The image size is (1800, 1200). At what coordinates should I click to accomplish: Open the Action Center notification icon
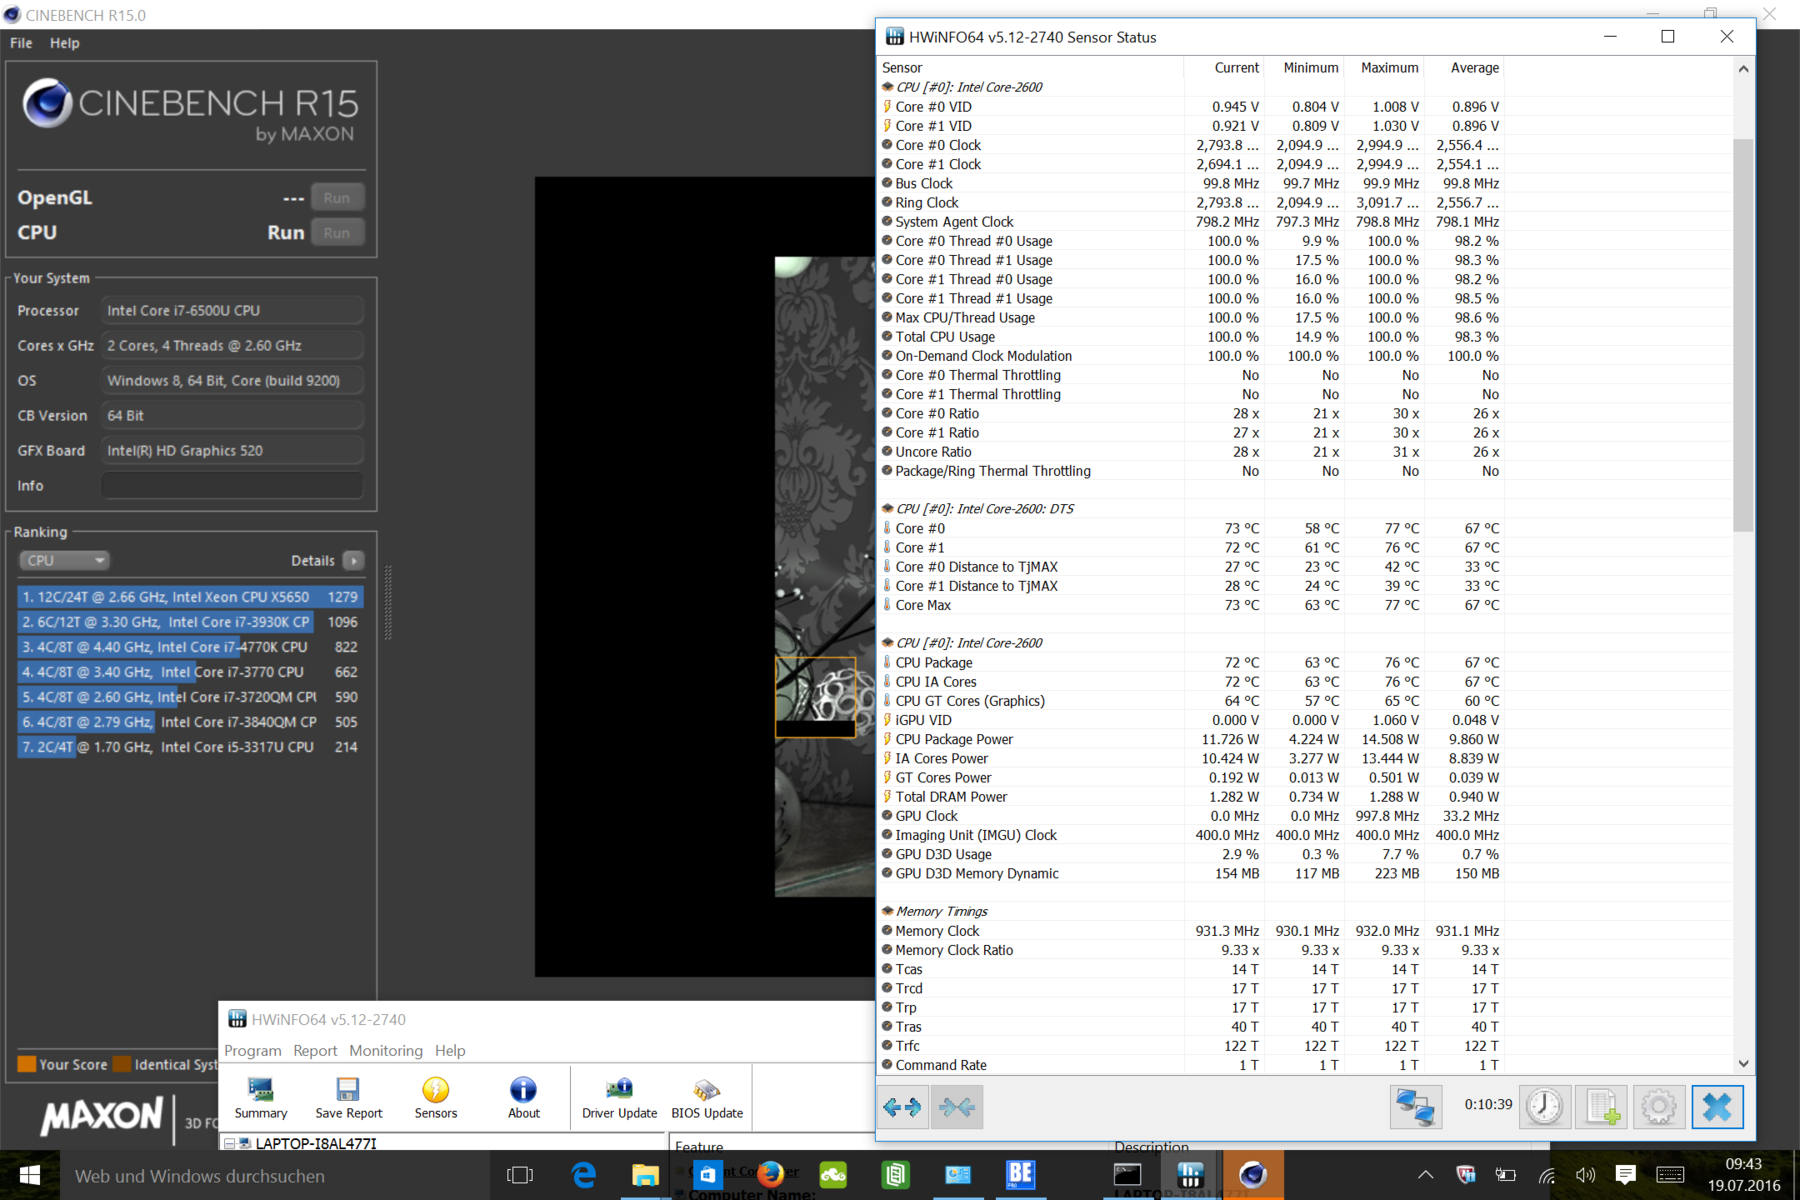tap(1626, 1176)
